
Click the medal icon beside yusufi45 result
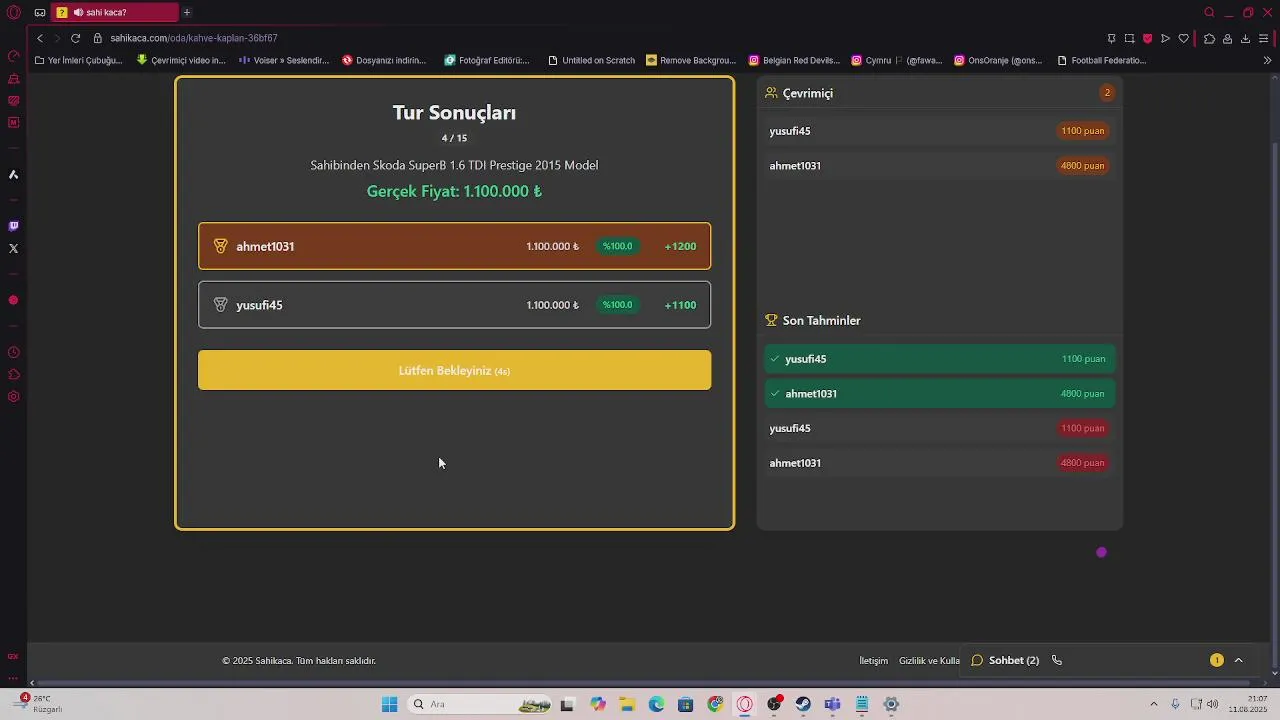(221, 305)
